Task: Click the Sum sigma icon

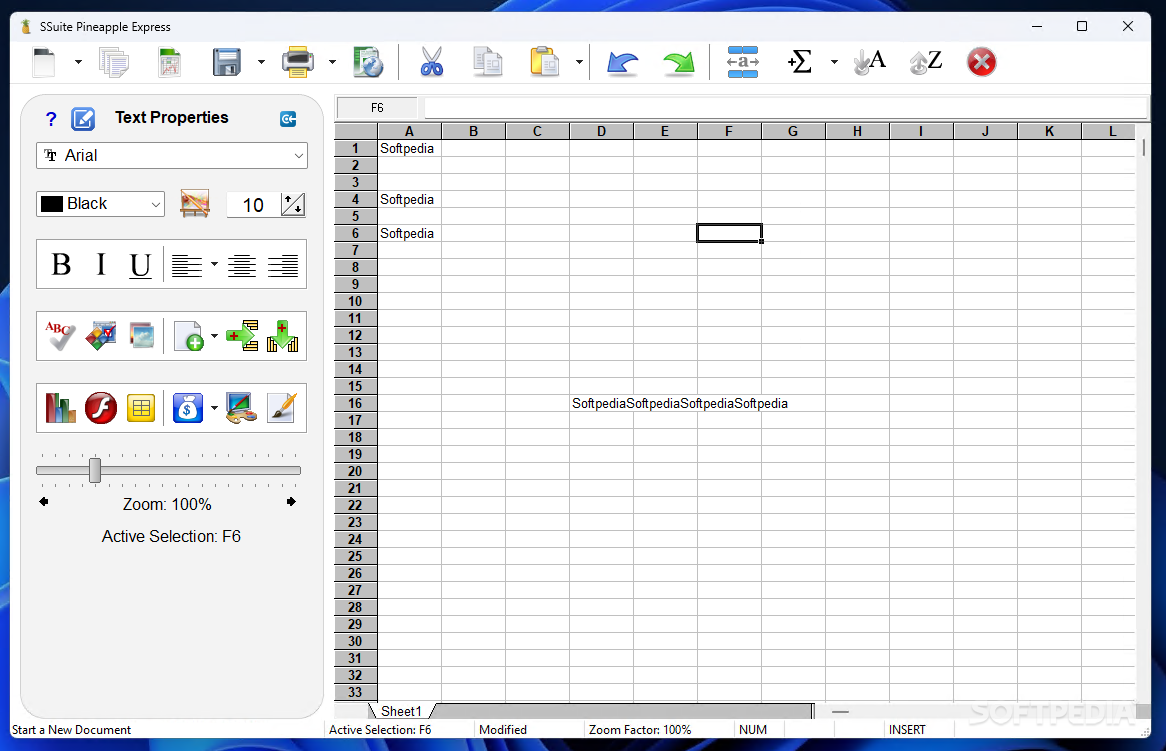Action: 799,62
